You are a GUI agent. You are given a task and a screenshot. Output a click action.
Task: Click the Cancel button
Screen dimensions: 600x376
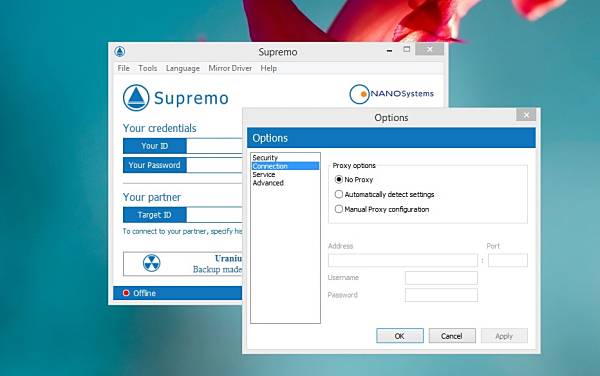click(452, 336)
